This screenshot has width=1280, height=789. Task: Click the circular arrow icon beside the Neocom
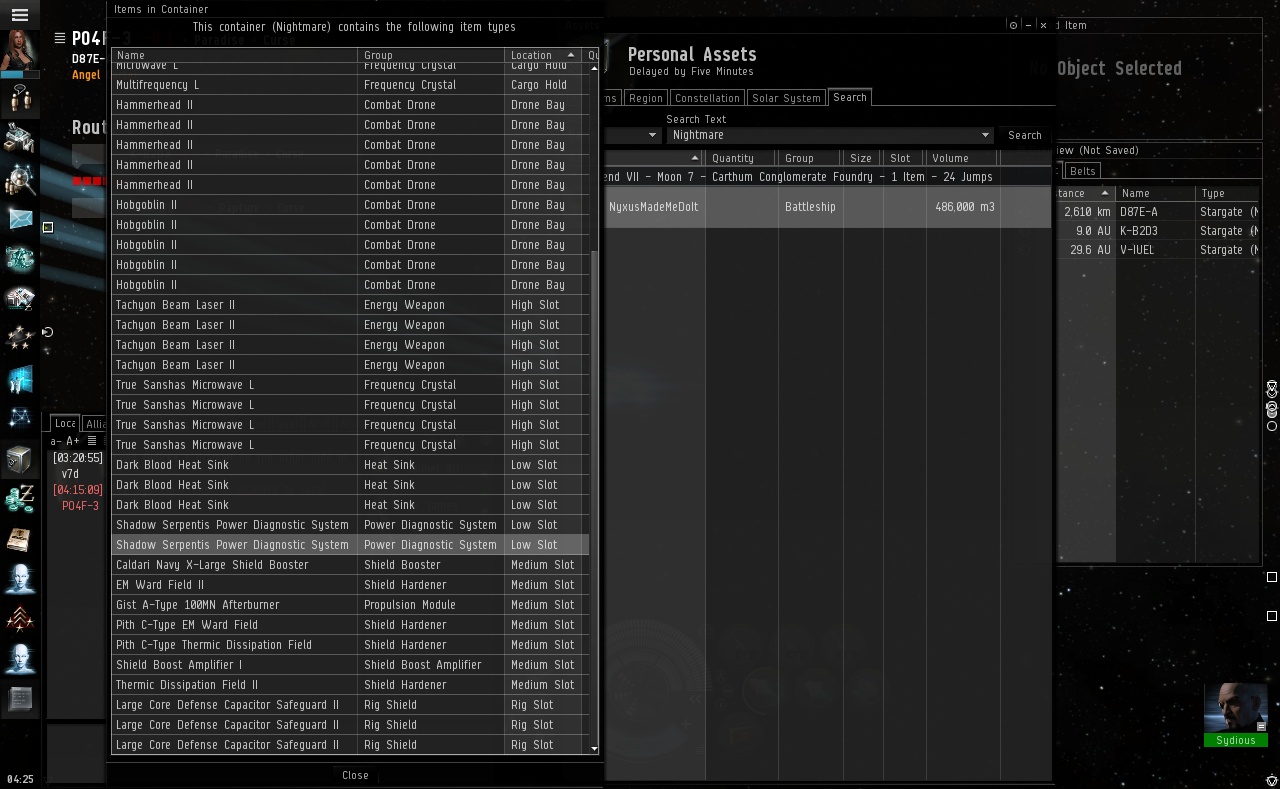[47, 332]
